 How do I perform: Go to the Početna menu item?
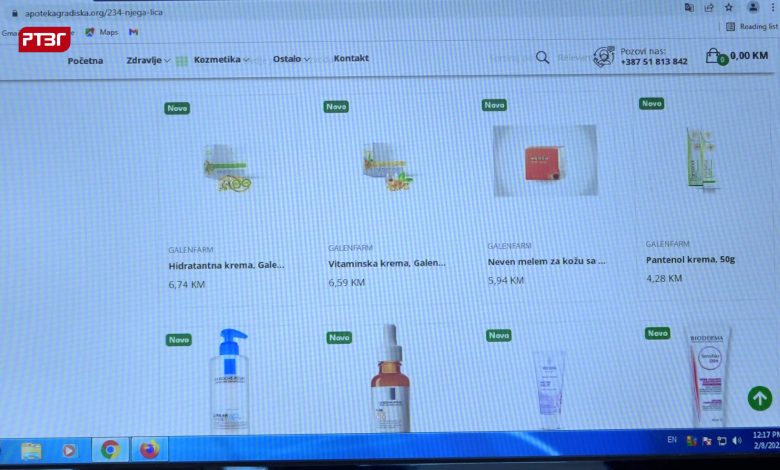tap(85, 61)
